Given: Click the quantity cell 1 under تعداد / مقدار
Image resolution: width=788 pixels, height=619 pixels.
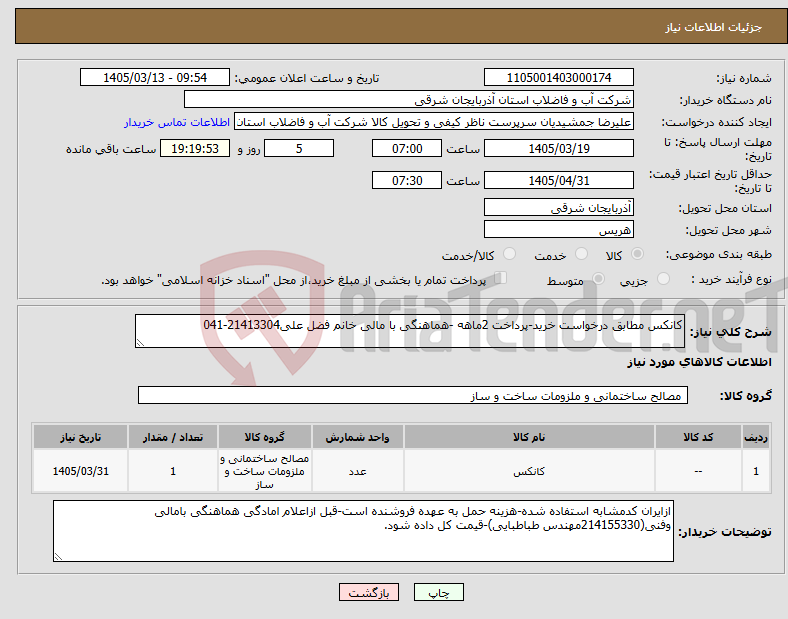Looking at the screenshot, I should click(173, 471).
